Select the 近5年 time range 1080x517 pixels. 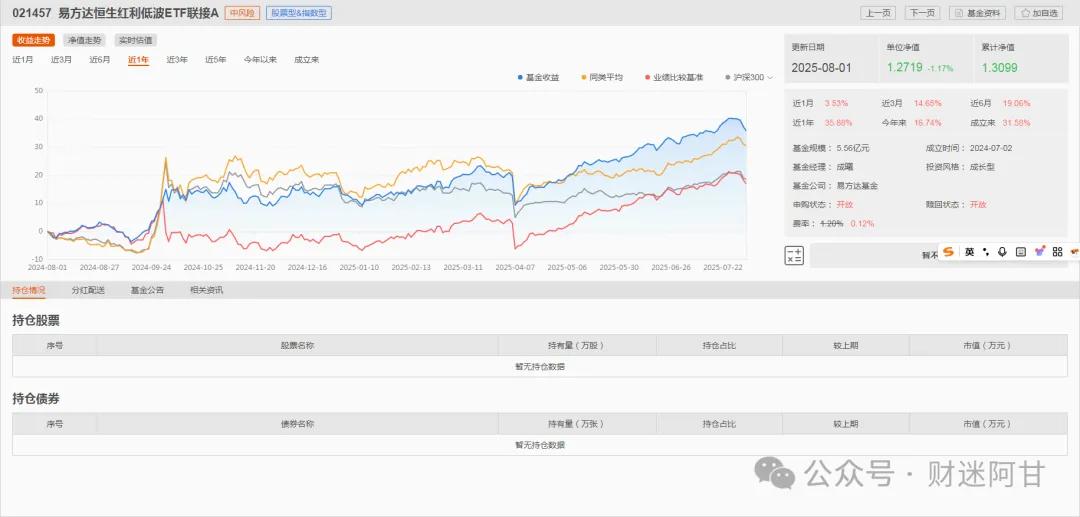tap(216, 60)
